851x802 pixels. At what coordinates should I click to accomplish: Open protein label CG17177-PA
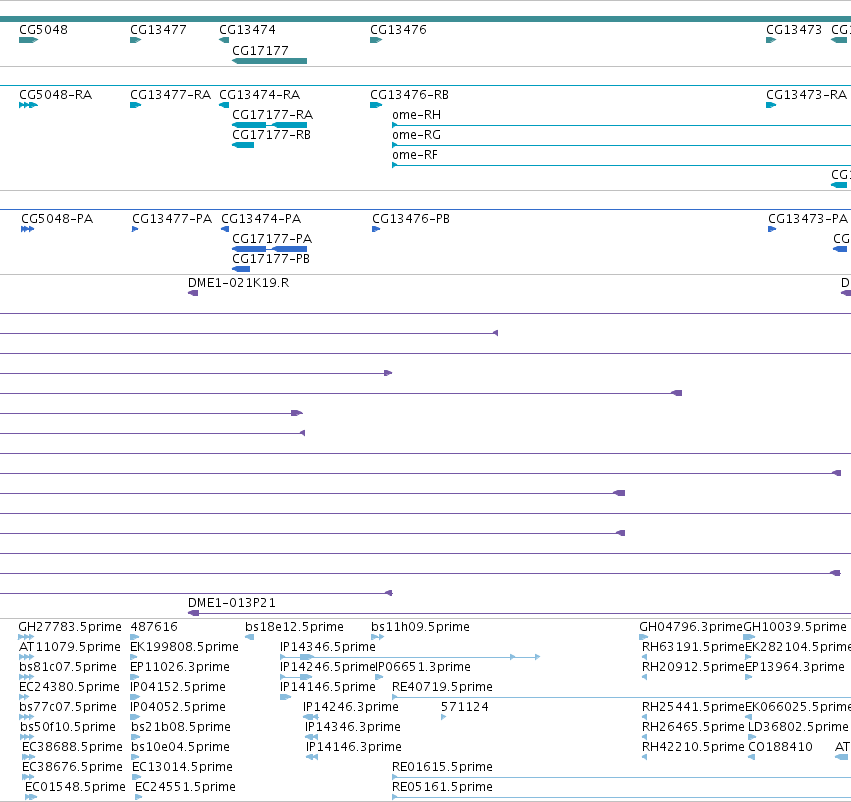pyautogui.click(x=272, y=239)
